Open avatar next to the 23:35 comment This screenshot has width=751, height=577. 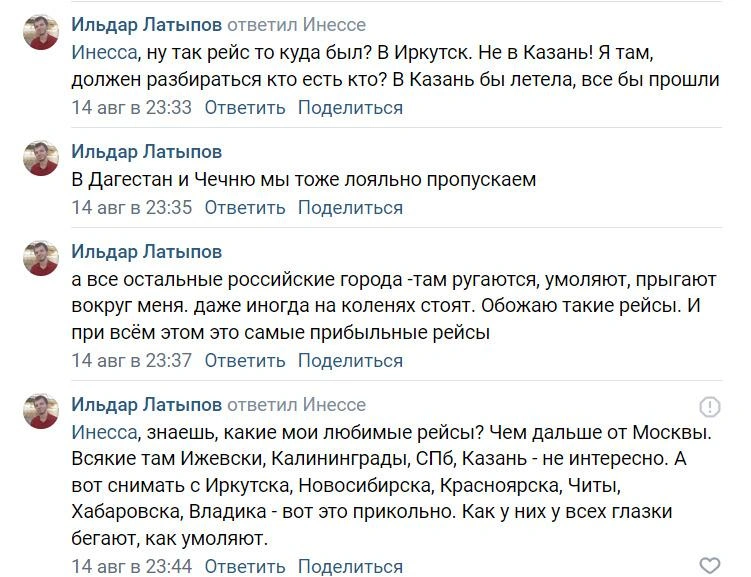point(42,159)
